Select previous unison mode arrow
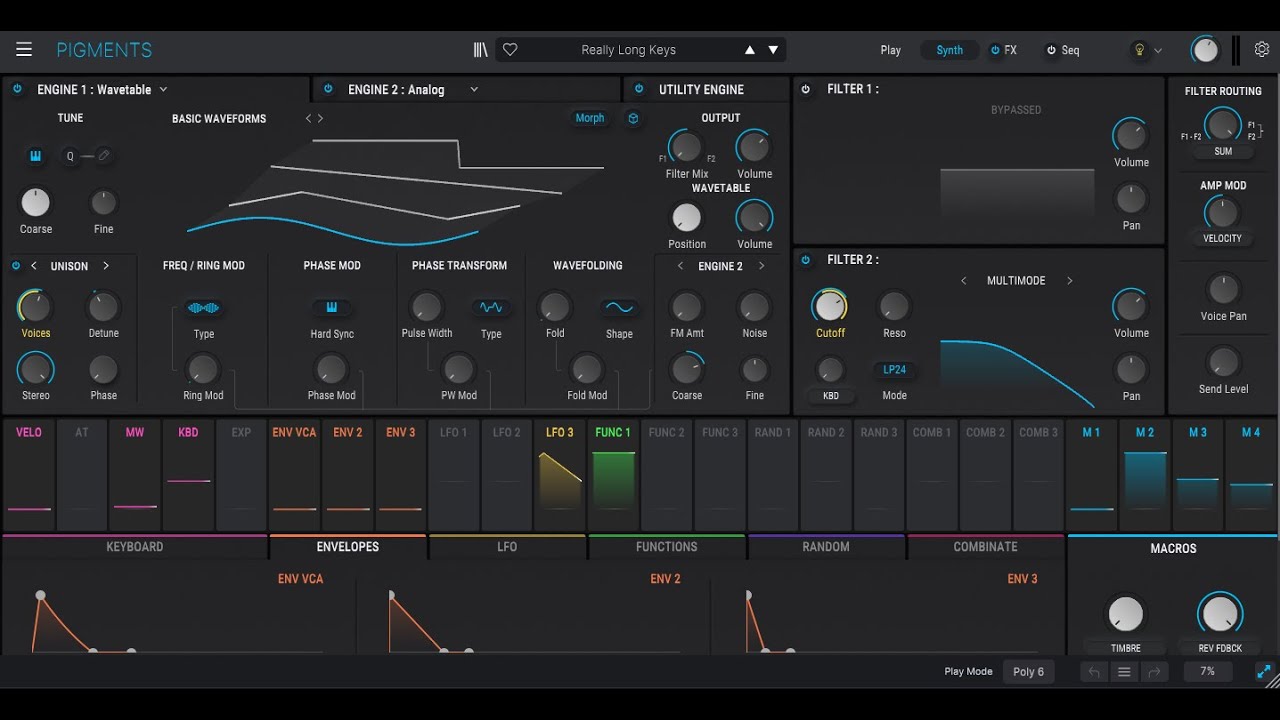1280x720 pixels. (34, 266)
